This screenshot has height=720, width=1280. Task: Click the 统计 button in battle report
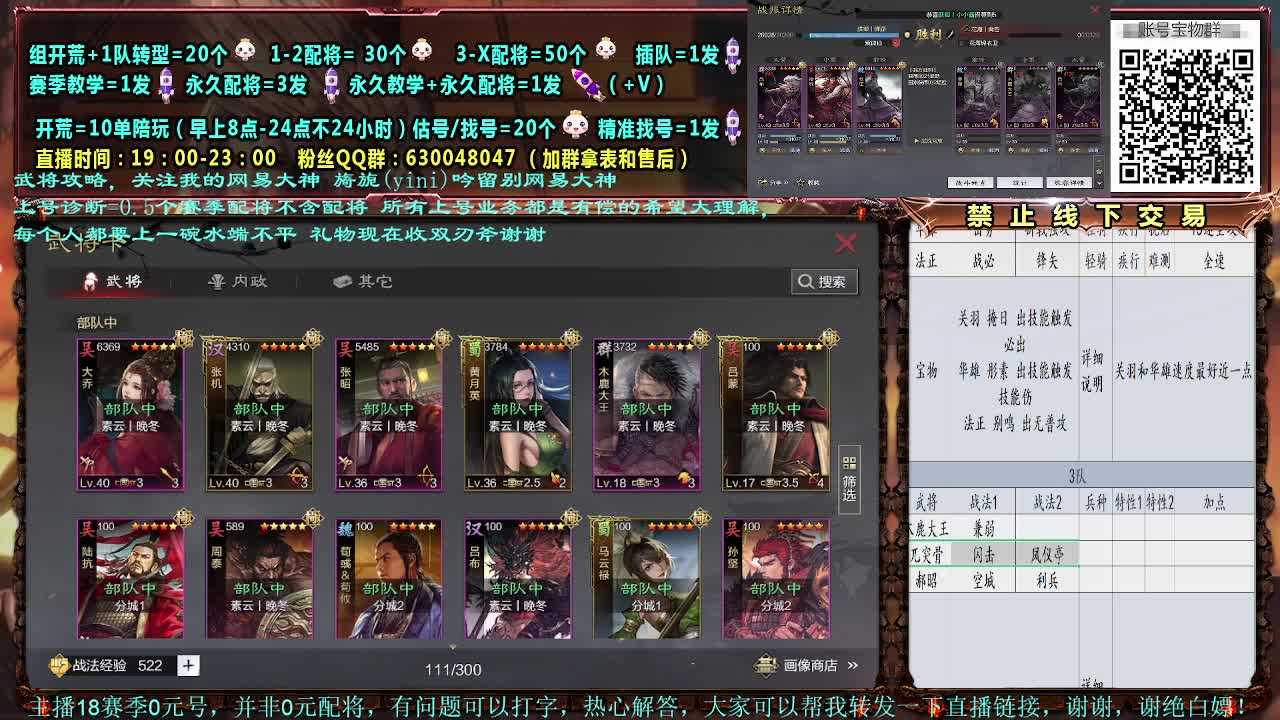tap(1019, 182)
